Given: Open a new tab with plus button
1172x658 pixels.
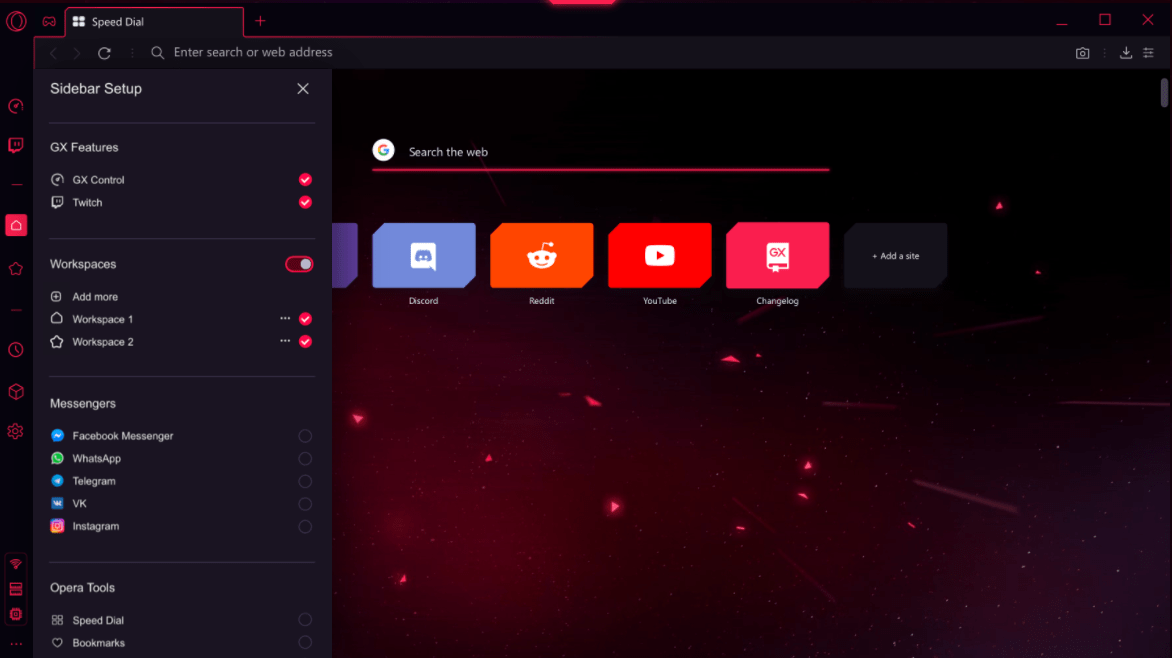Looking at the screenshot, I should [261, 21].
